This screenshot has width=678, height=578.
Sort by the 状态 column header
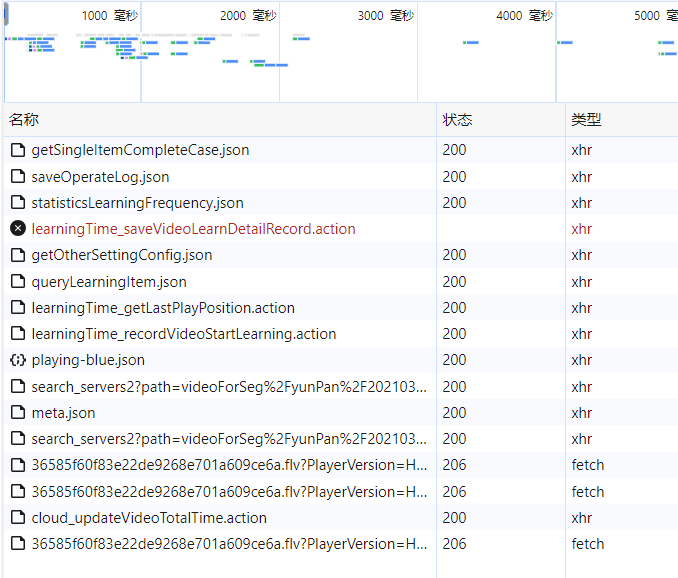tap(457, 120)
